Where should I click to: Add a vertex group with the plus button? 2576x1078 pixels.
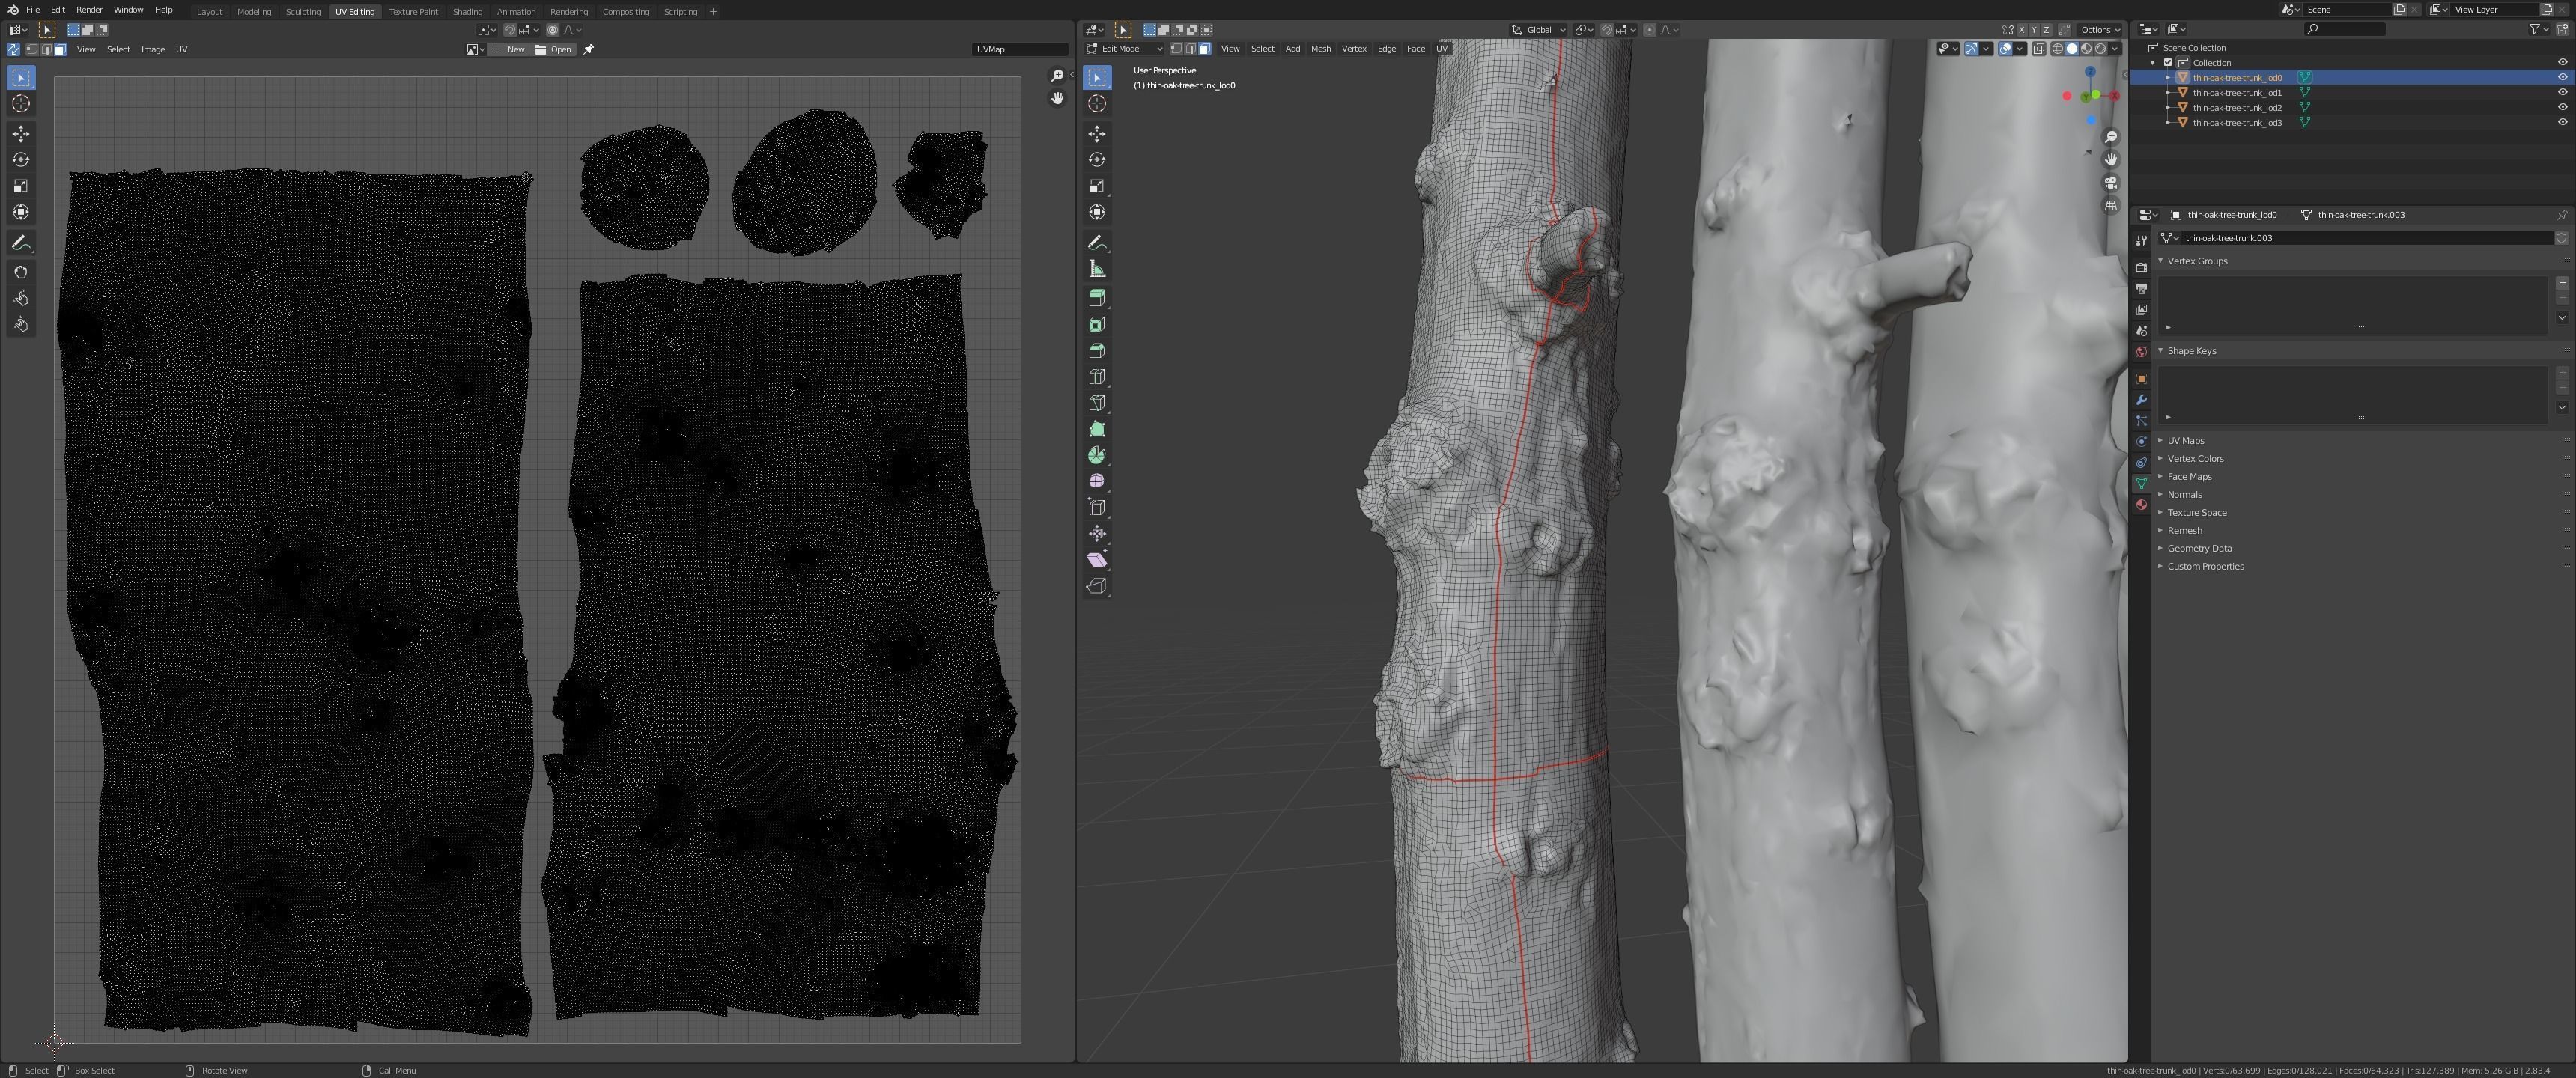point(2562,283)
